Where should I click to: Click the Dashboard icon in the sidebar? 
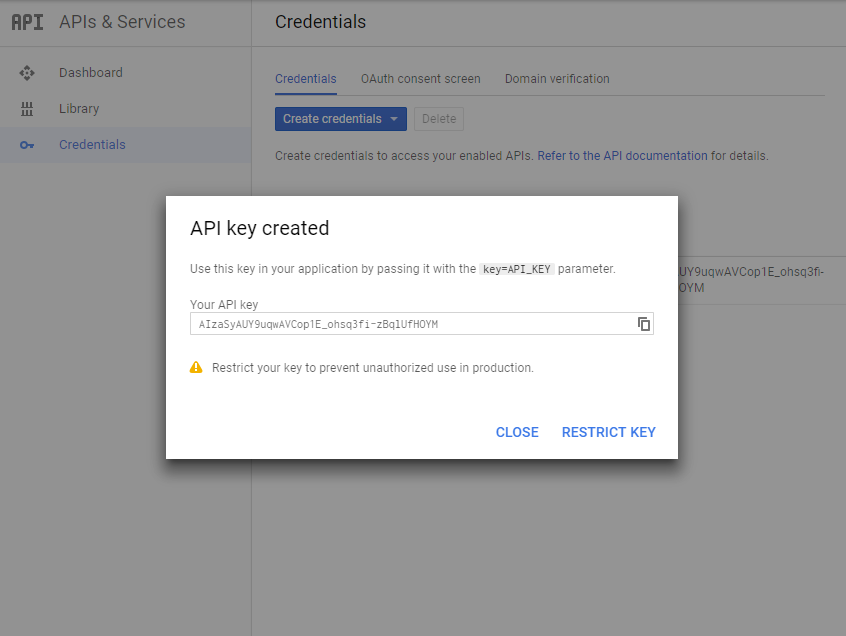click(x=27, y=73)
